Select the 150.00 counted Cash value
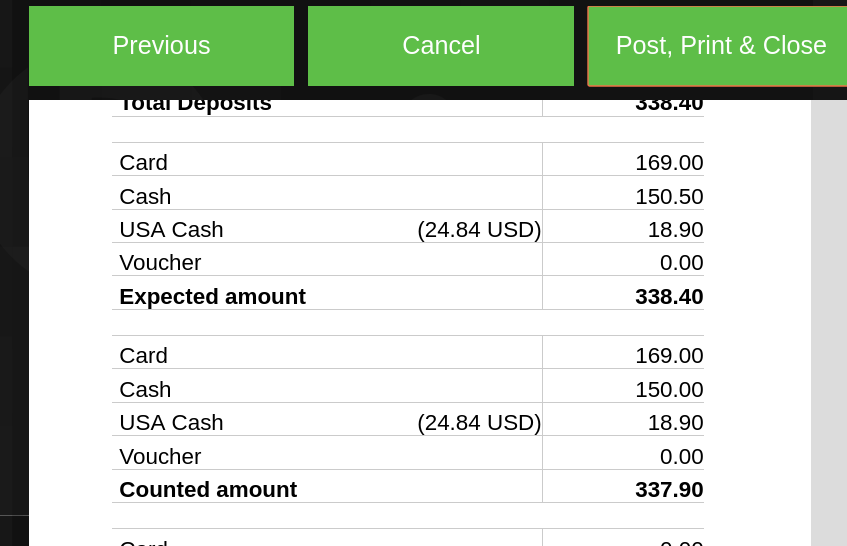847x546 pixels. click(669, 389)
